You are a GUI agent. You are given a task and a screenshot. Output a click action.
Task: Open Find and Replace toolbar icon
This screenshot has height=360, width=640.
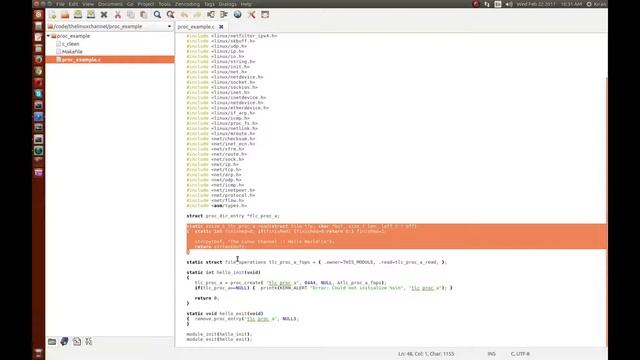[x=171, y=15]
